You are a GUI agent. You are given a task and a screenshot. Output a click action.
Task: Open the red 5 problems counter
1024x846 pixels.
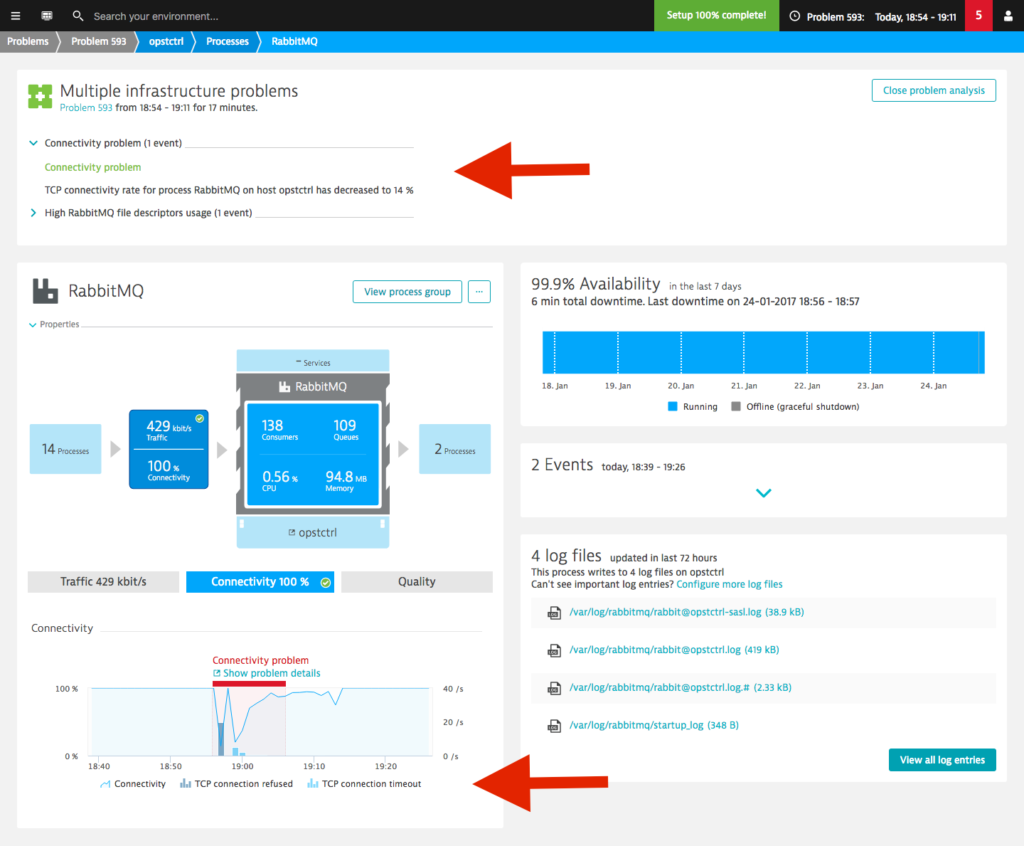[978, 15]
